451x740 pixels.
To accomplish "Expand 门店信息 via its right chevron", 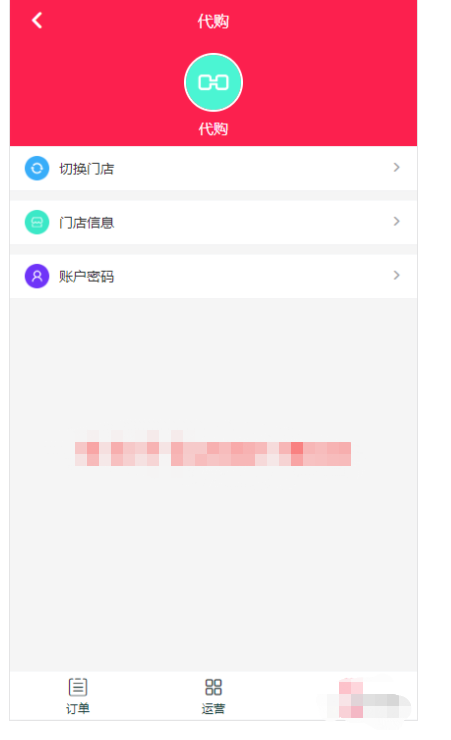I will coord(396,221).
